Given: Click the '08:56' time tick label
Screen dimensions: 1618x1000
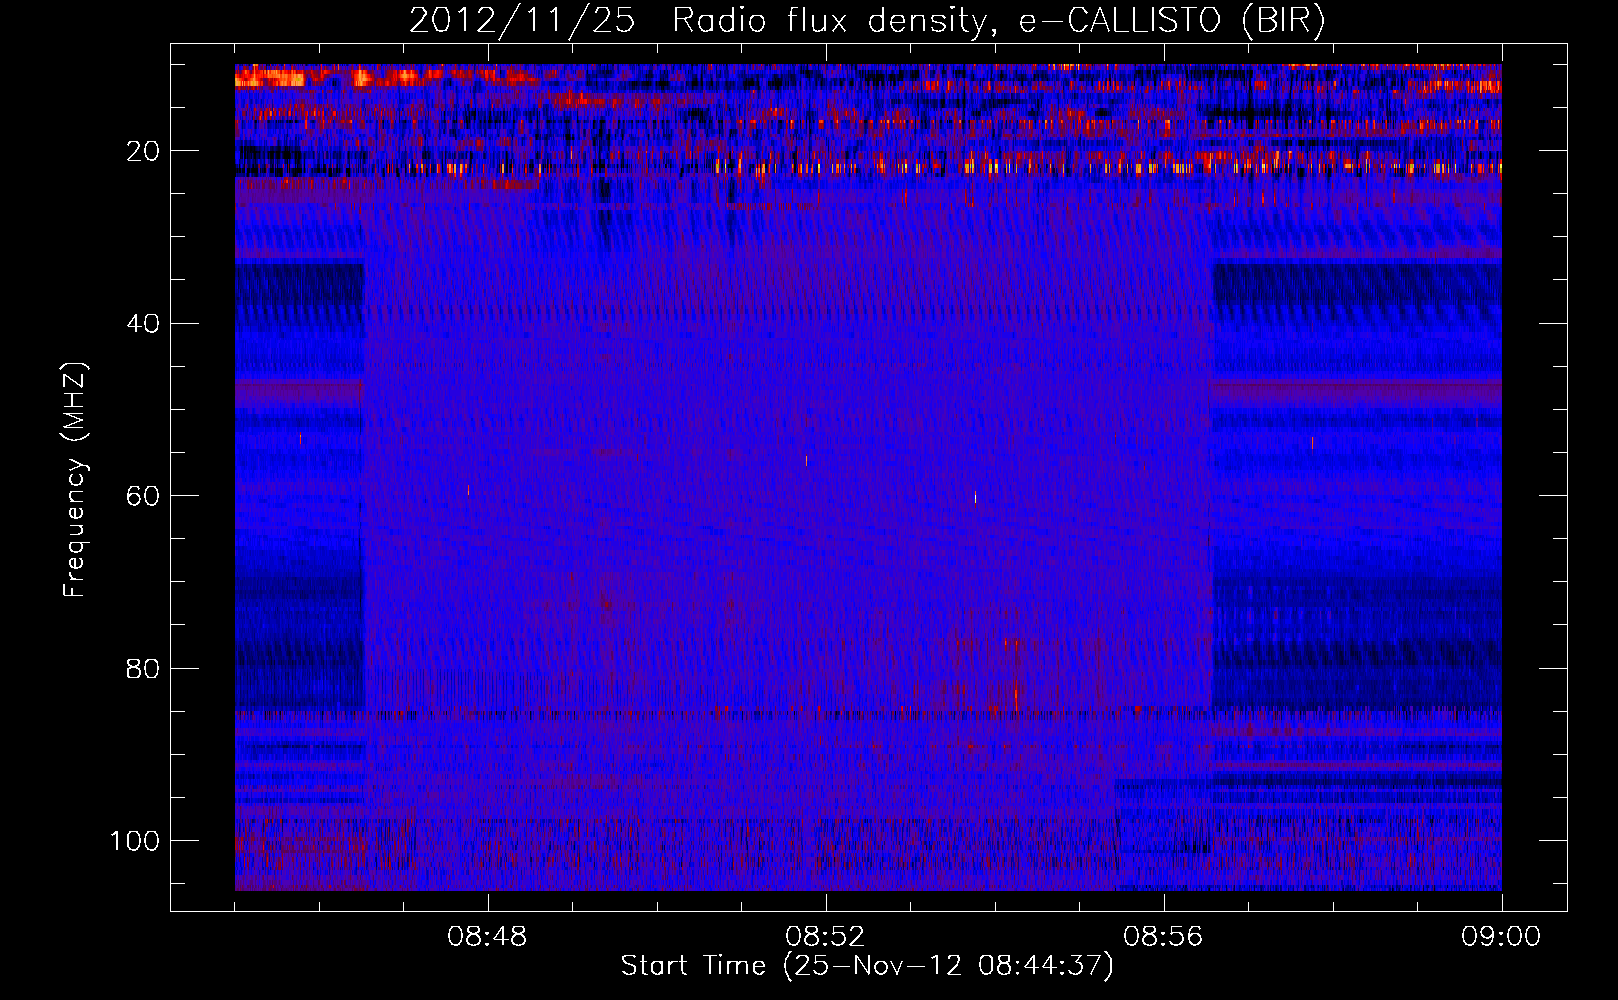Looking at the screenshot, I should click(1164, 937).
